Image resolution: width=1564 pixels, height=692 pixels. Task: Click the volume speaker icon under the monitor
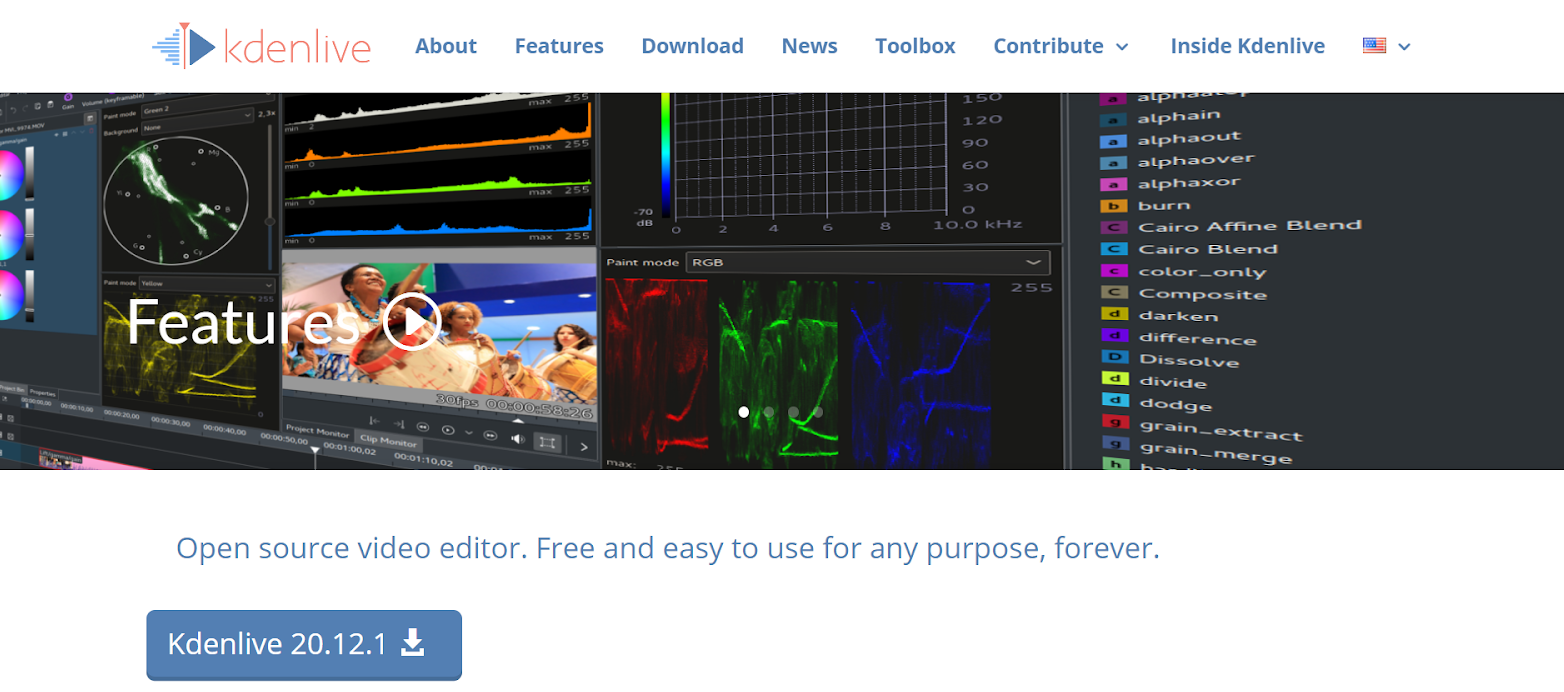click(x=518, y=438)
